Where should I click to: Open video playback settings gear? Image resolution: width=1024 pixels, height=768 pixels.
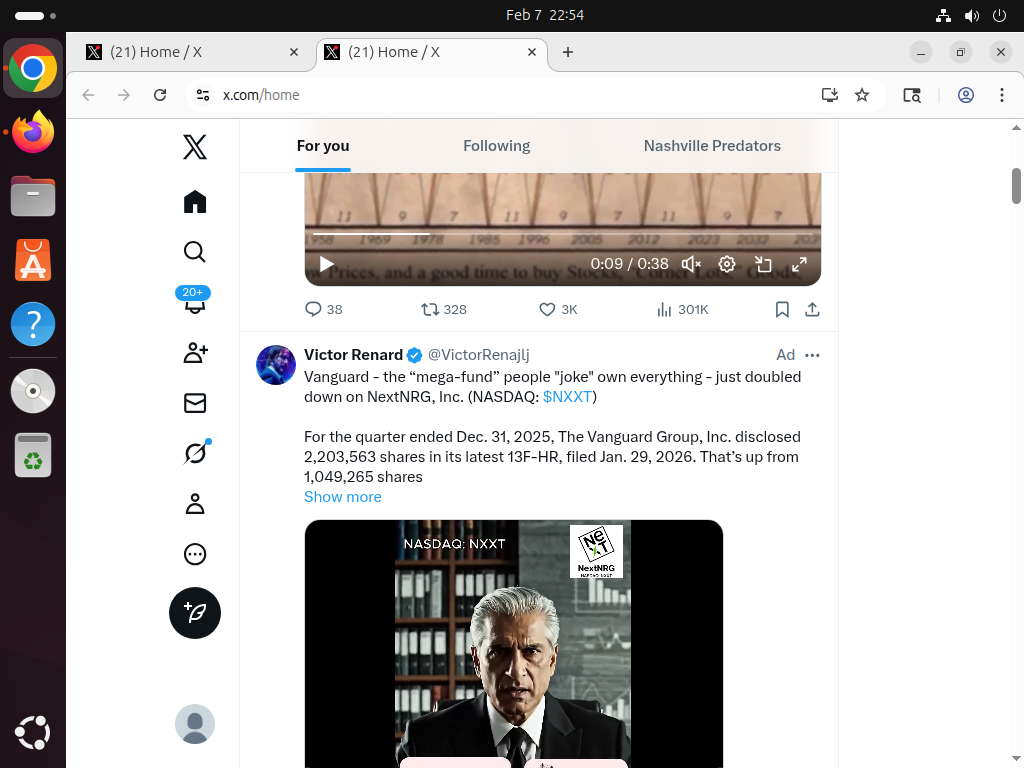tap(727, 264)
